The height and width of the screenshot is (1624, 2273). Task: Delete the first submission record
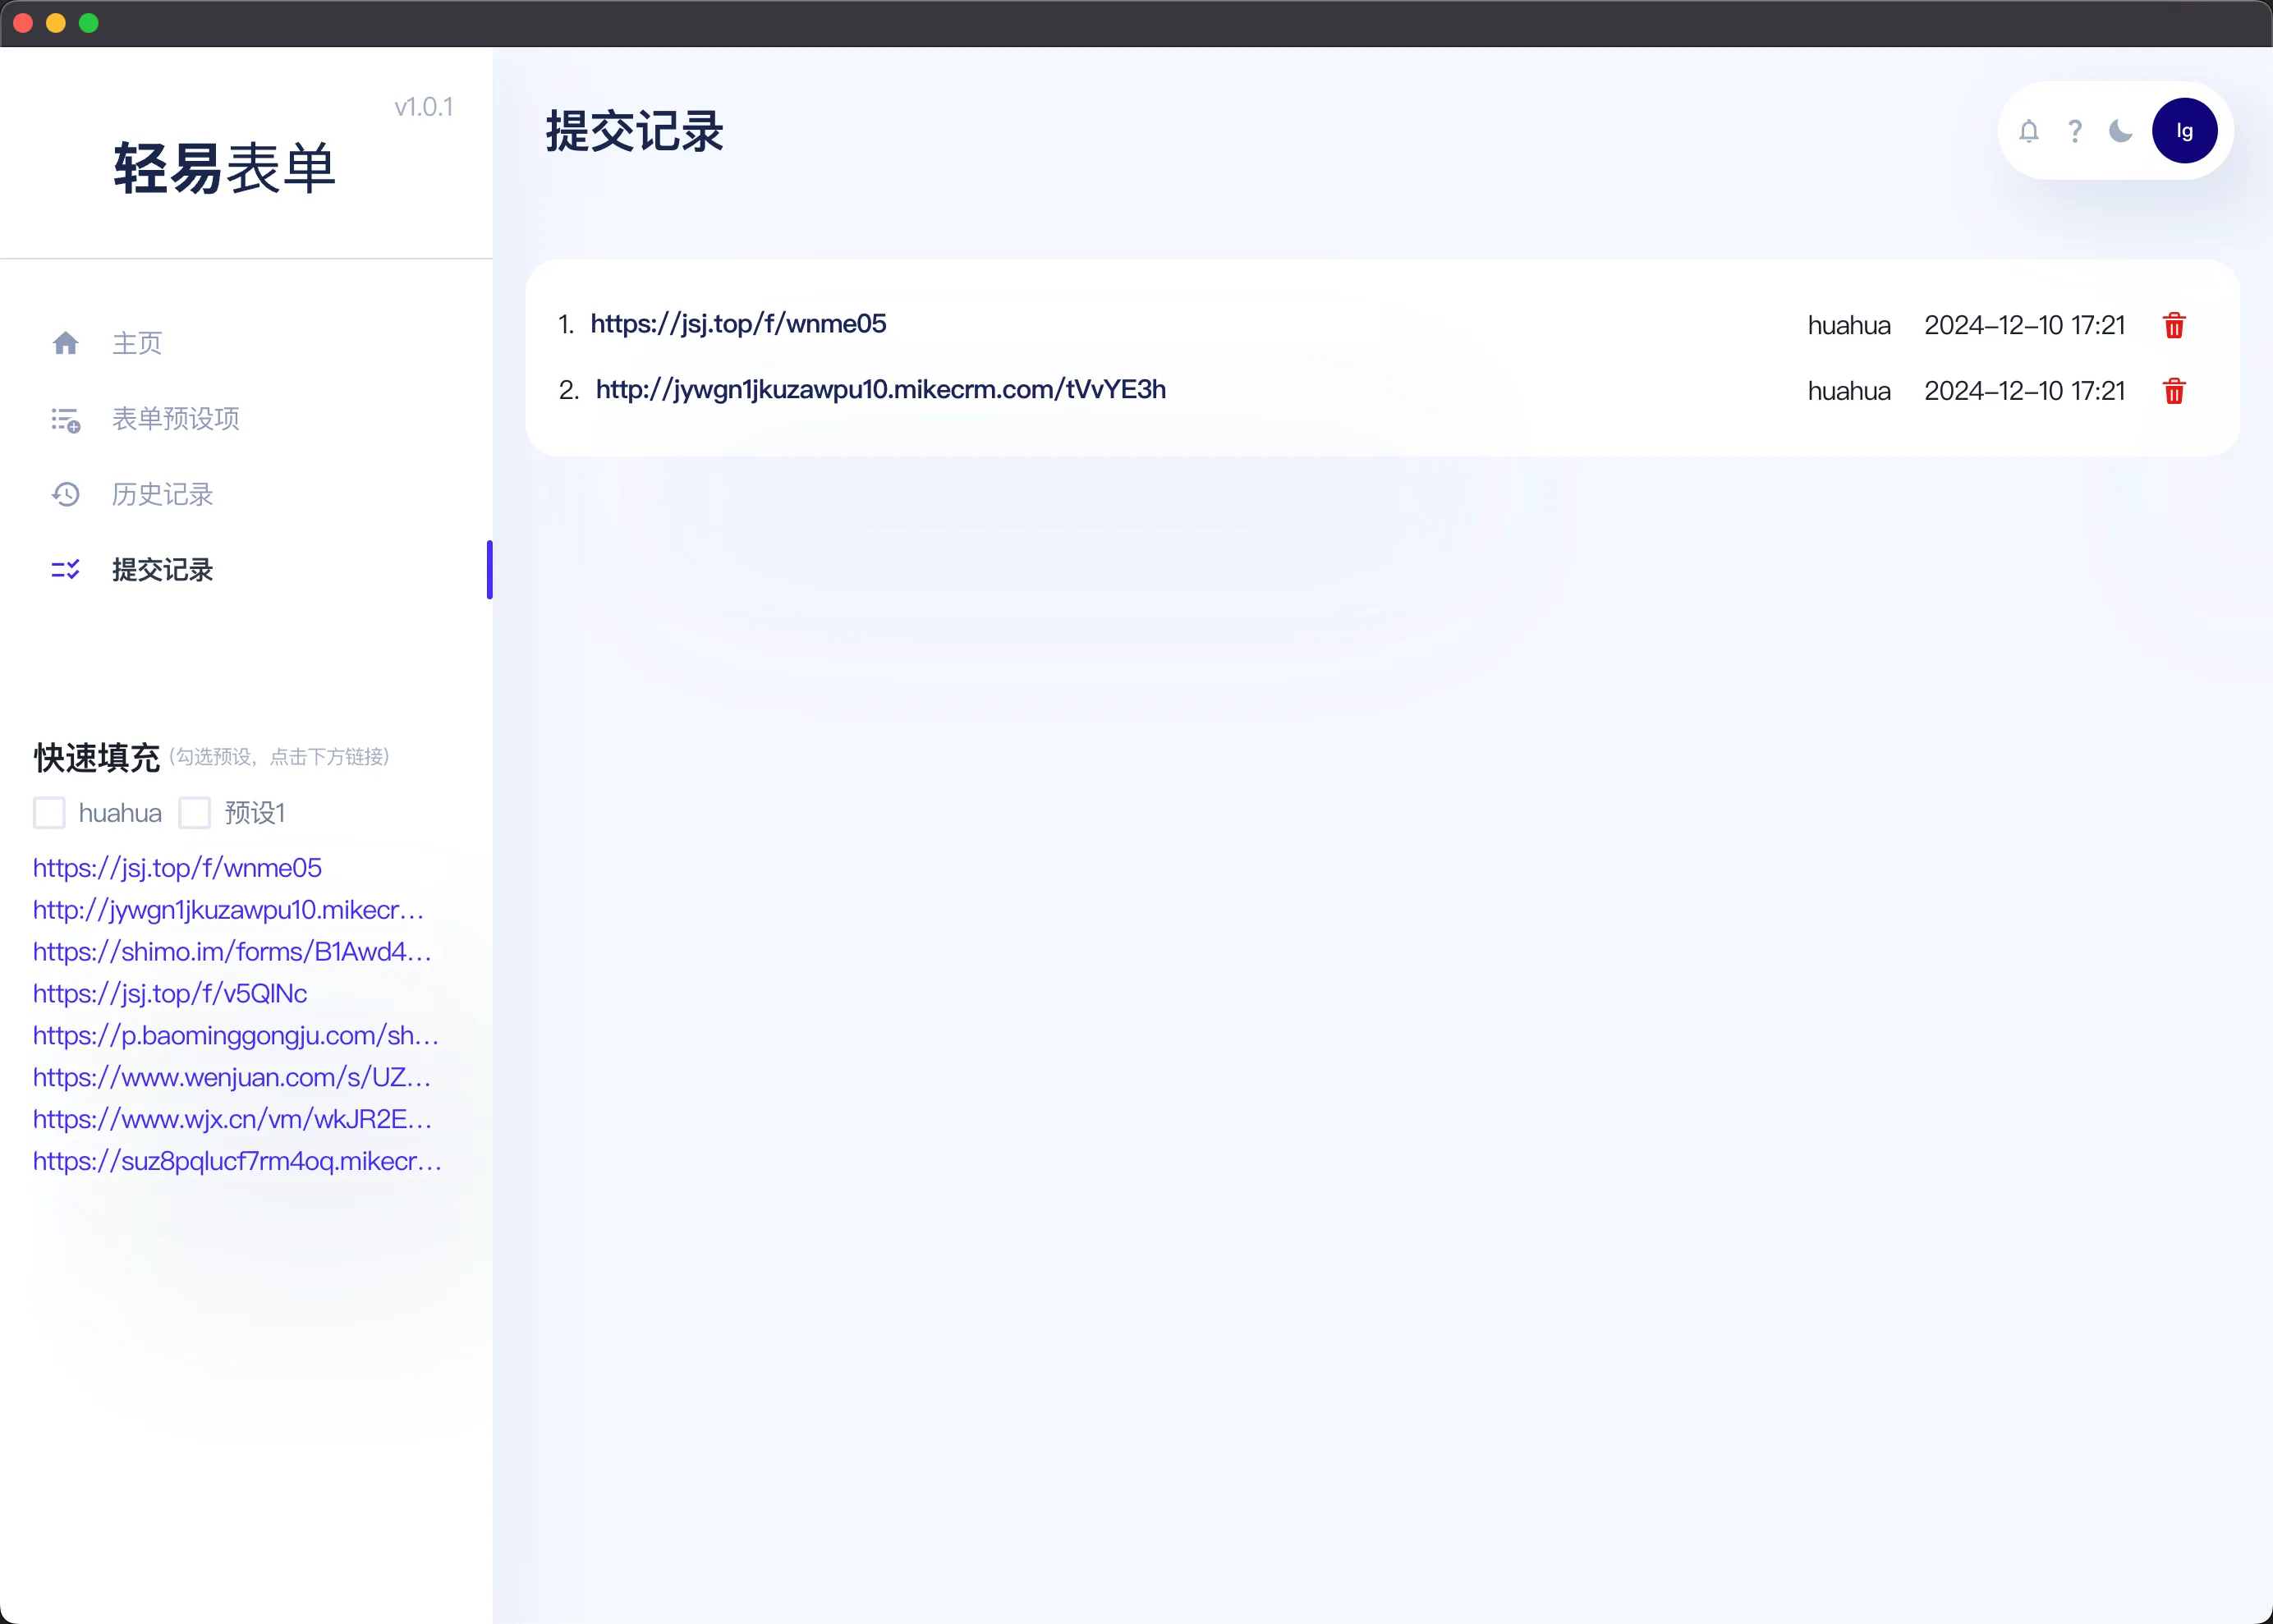[2173, 324]
